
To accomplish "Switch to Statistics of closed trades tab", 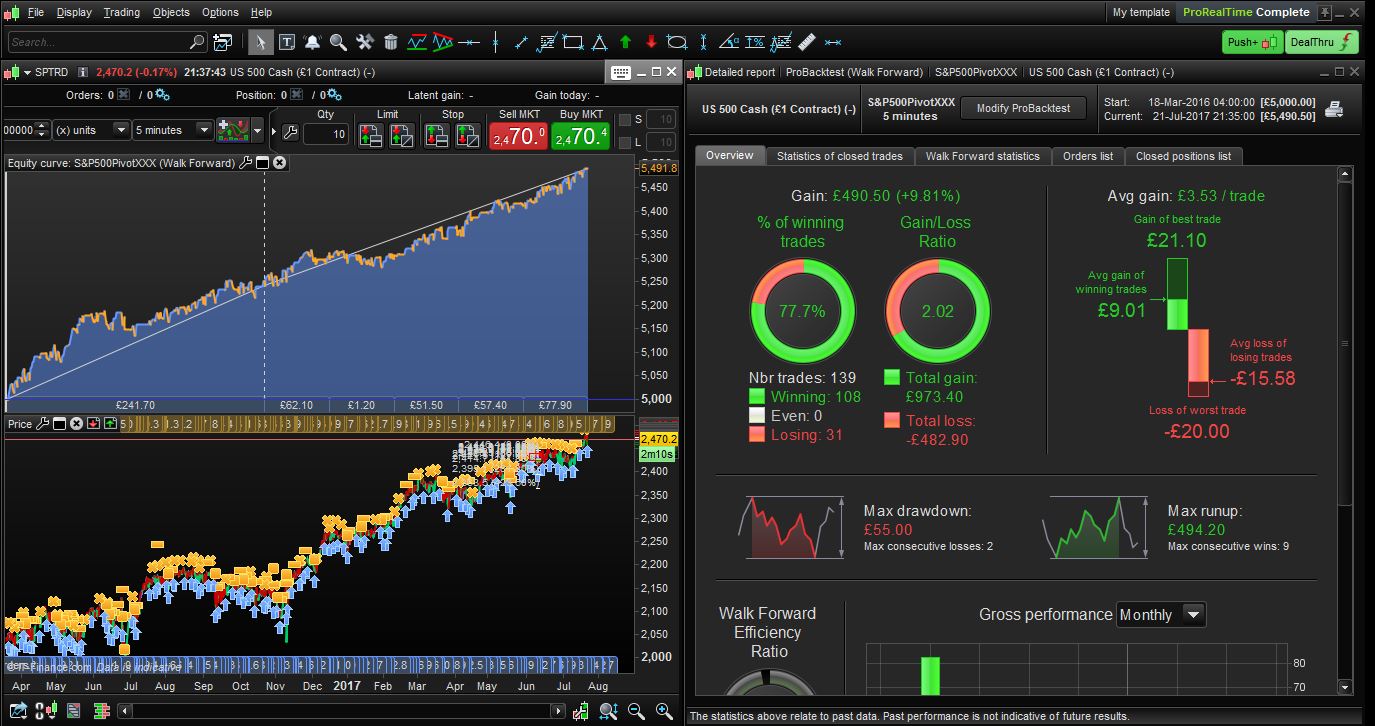I will coord(840,156).
